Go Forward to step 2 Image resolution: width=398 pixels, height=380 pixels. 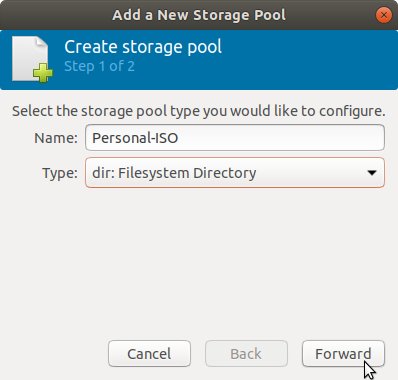pos(343,354)
